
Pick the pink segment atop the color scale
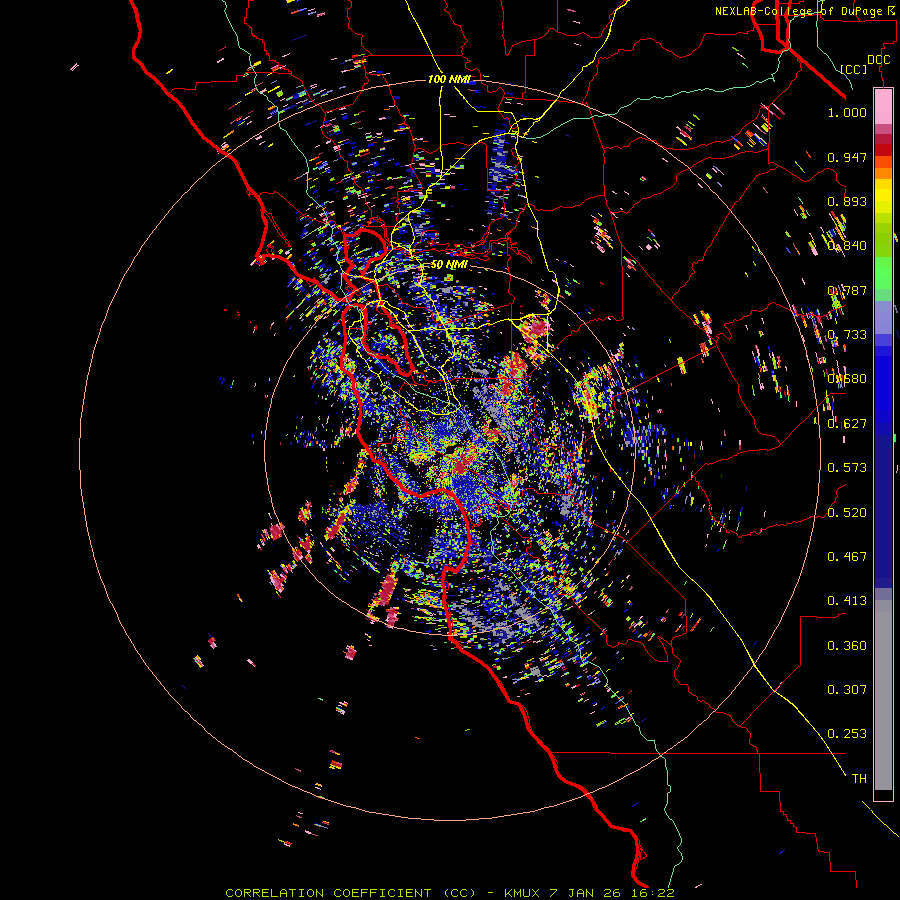(883, 106)
